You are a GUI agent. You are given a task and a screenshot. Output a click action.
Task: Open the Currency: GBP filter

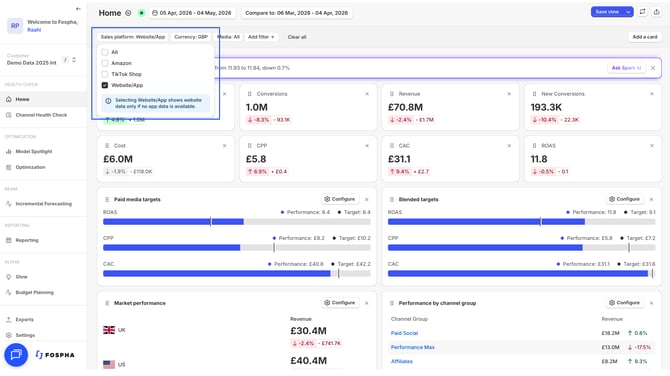(x=191, y=37)
